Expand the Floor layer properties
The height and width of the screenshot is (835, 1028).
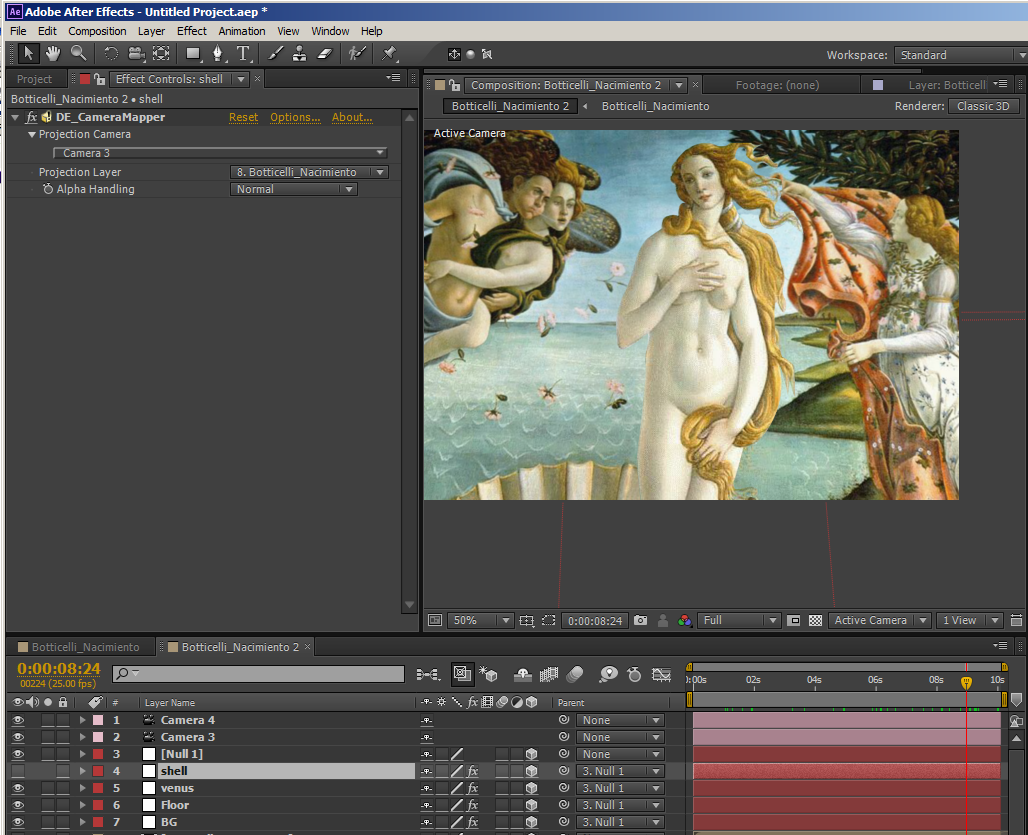click(x=83, y=805)
